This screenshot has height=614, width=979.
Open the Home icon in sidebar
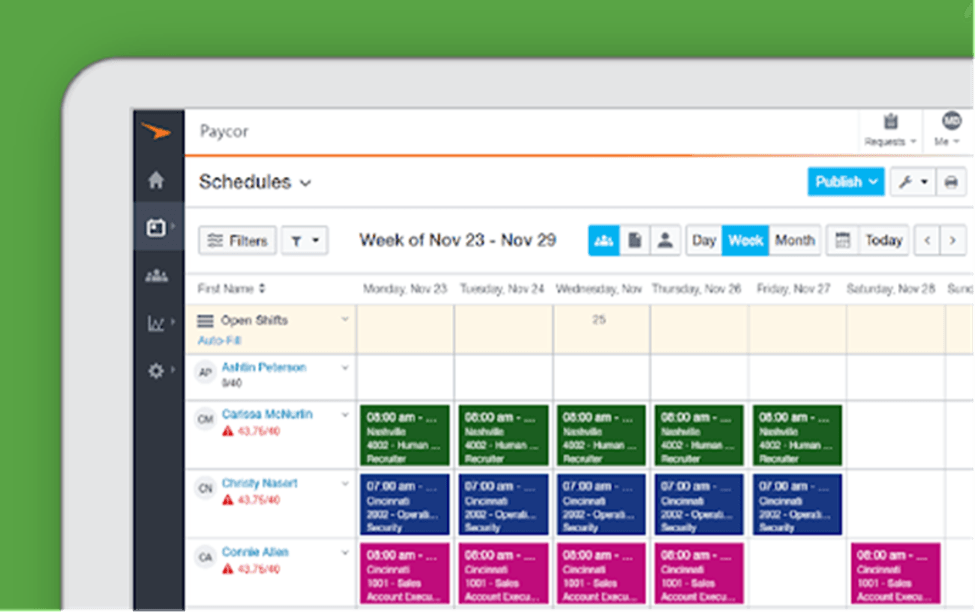pos(156,182)
